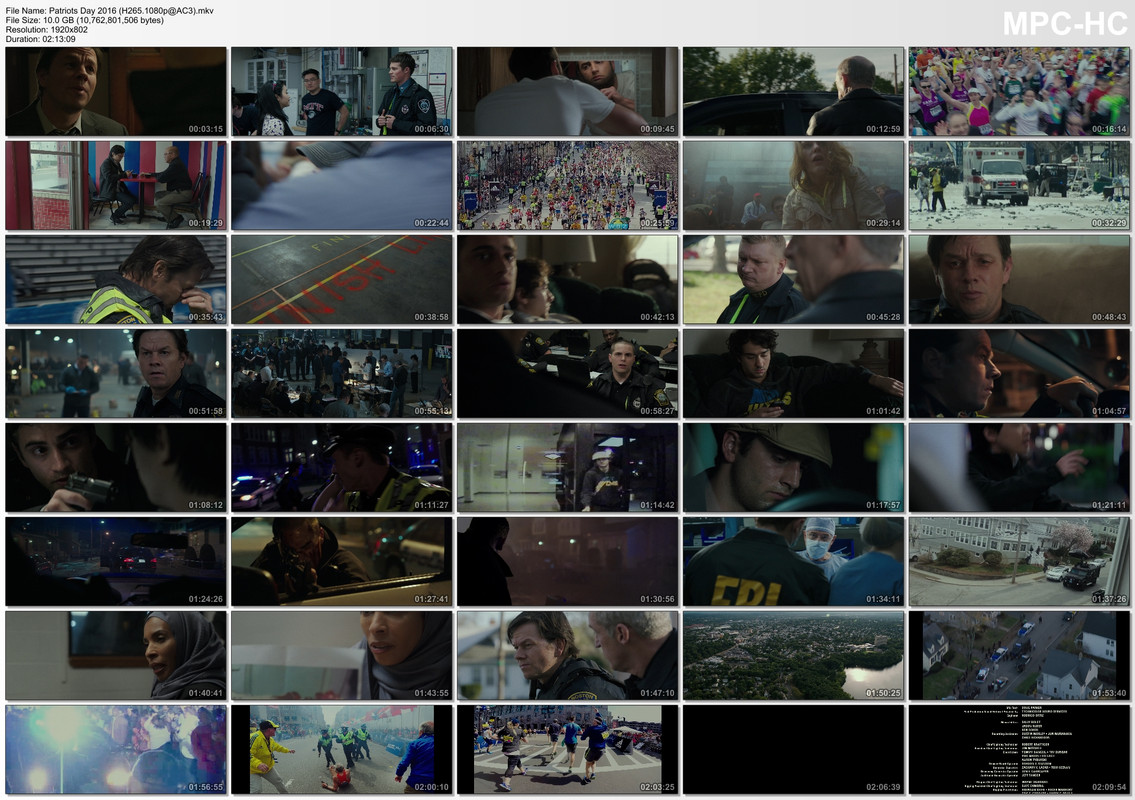Open the frame at 00:06:30

pos(342,92)
